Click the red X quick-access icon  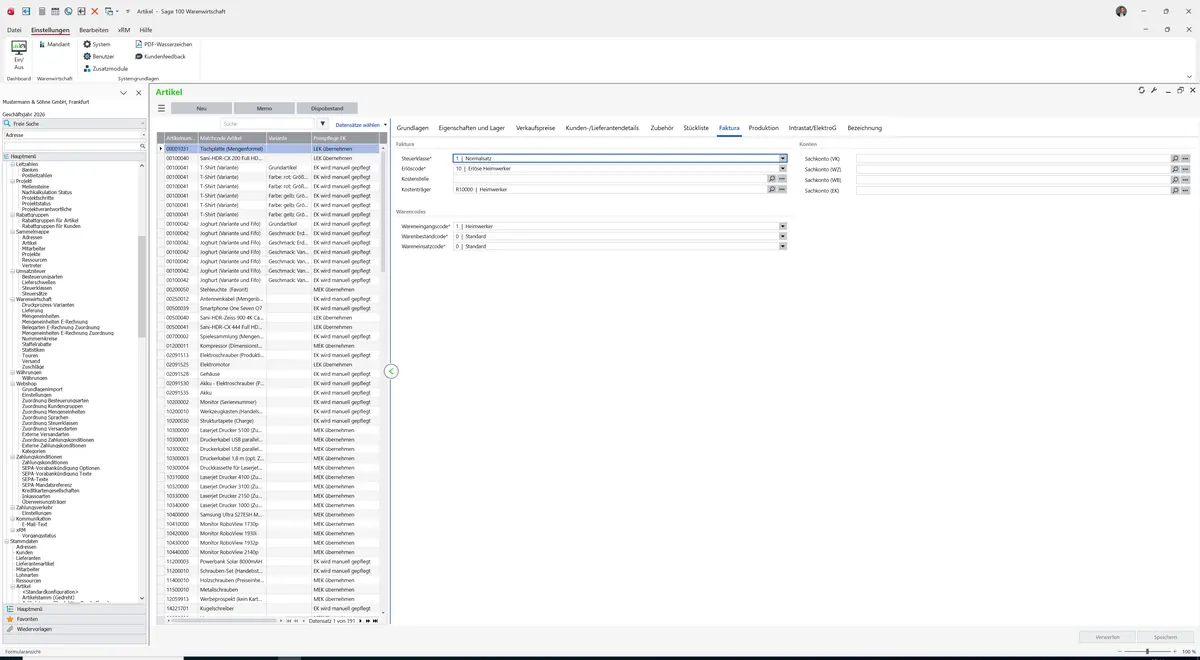95,11
